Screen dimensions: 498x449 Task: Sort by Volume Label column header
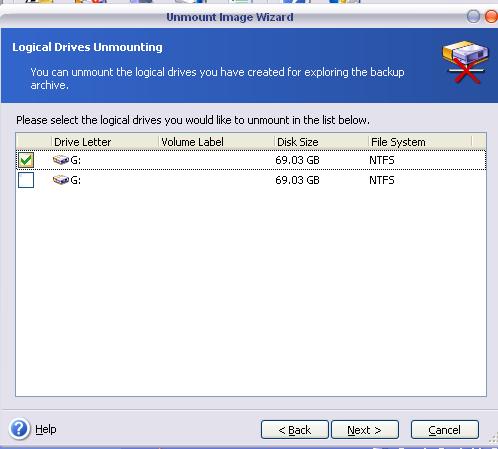[x=216, y=142]
